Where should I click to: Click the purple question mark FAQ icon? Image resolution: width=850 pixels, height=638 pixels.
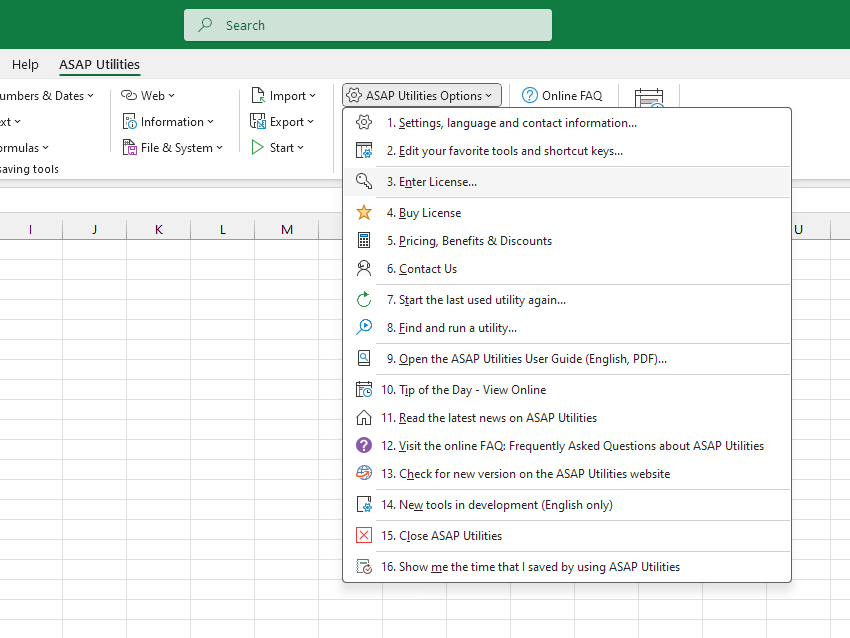click(x=364, y=445)
